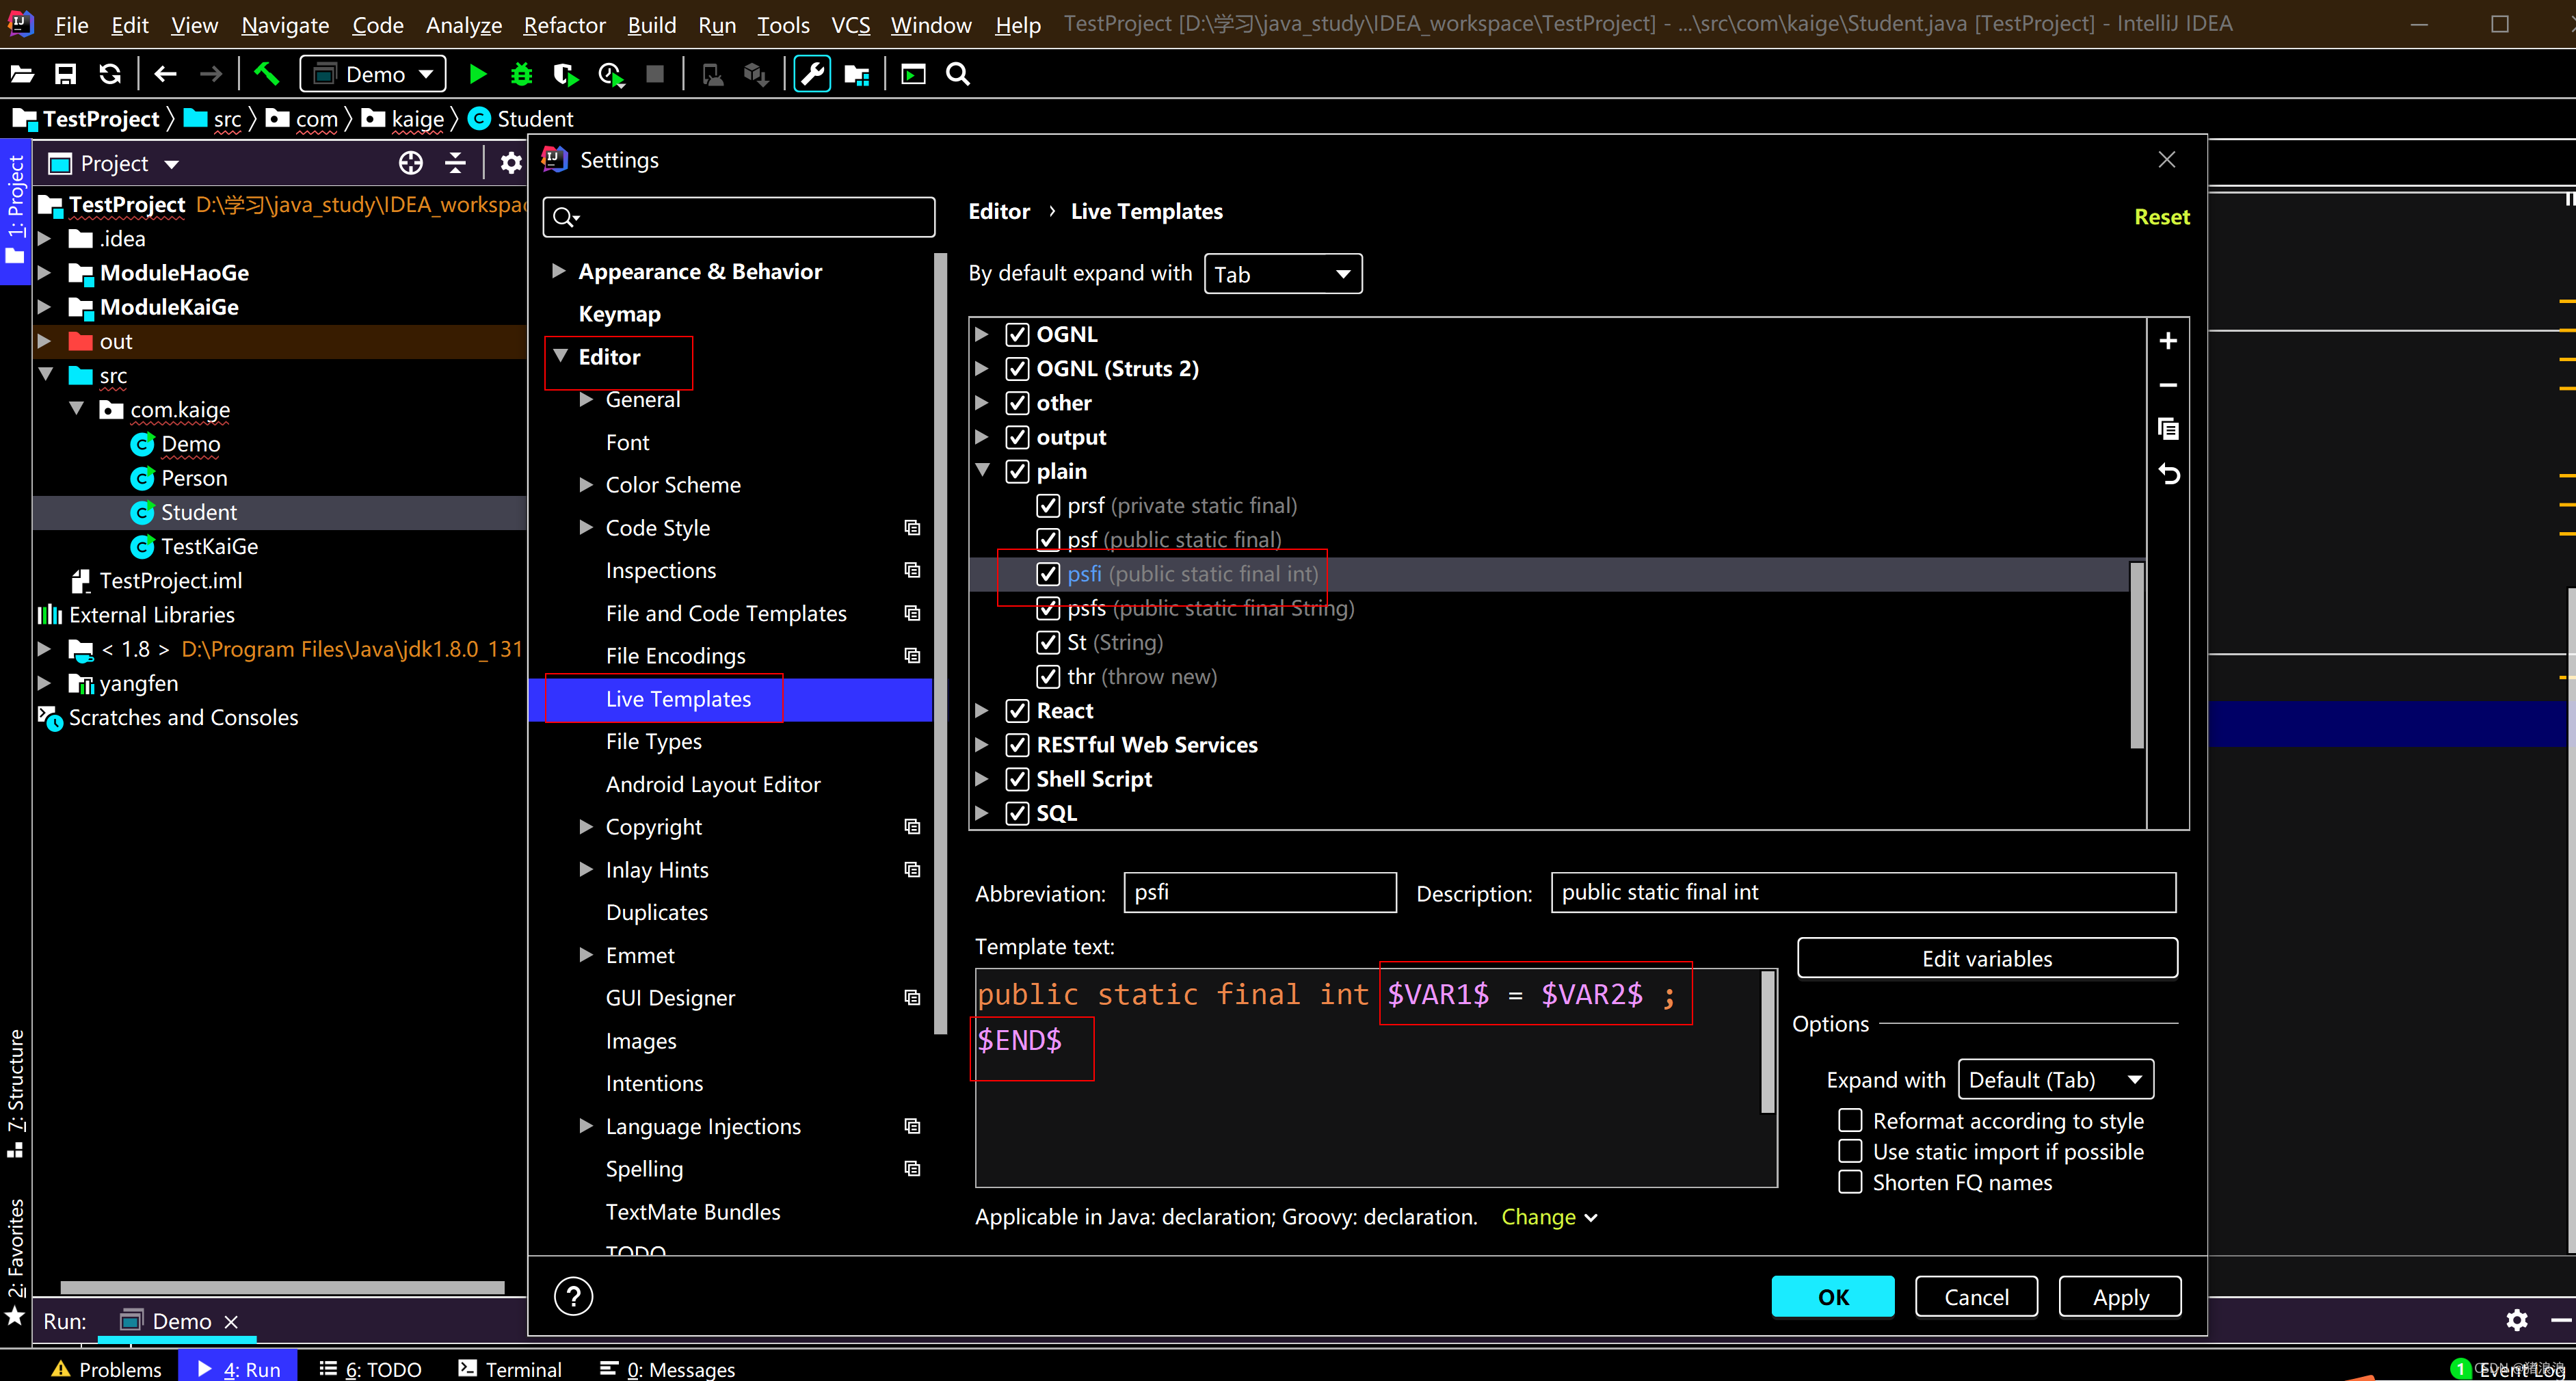
Task: Enable Reformat according to style
Action: click(1850, 1120)
